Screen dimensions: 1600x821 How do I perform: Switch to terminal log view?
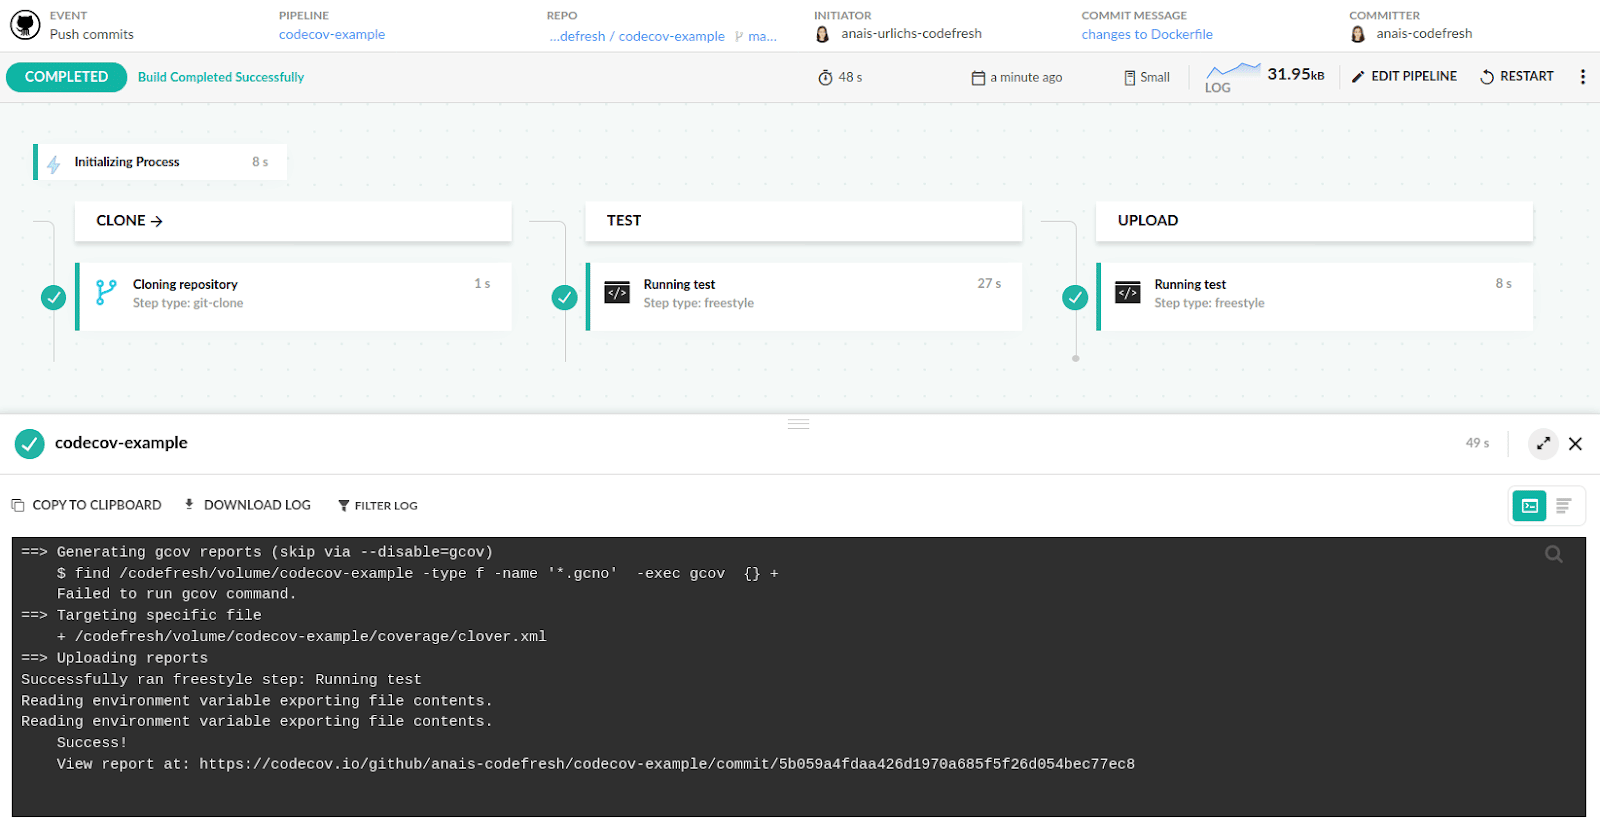pyautogui.click(x=1529, y=506)
